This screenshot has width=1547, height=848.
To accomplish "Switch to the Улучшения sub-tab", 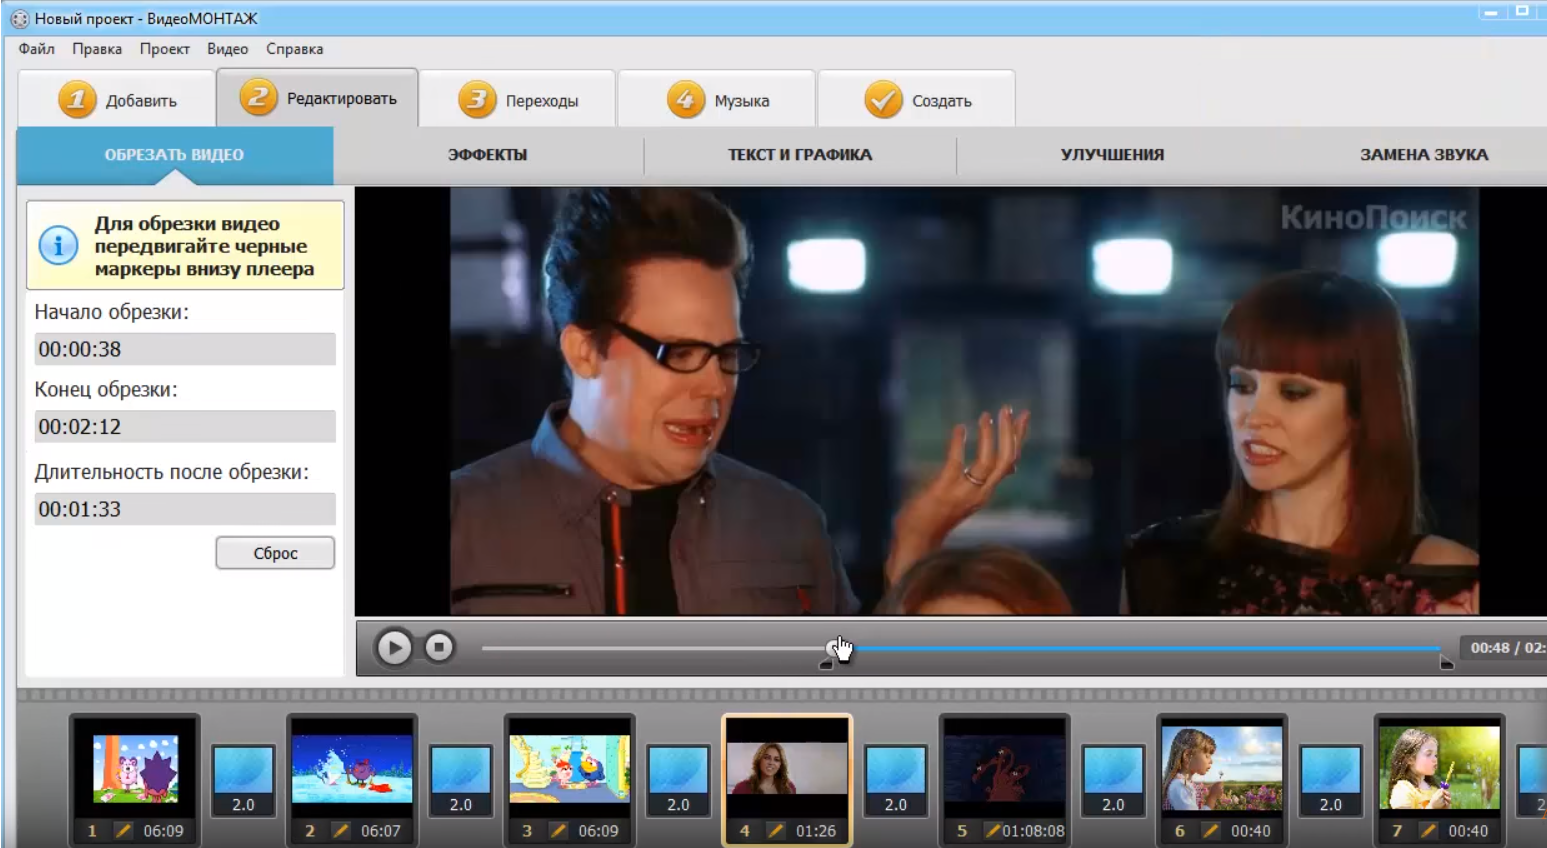I will click(x=1112, y=155).
